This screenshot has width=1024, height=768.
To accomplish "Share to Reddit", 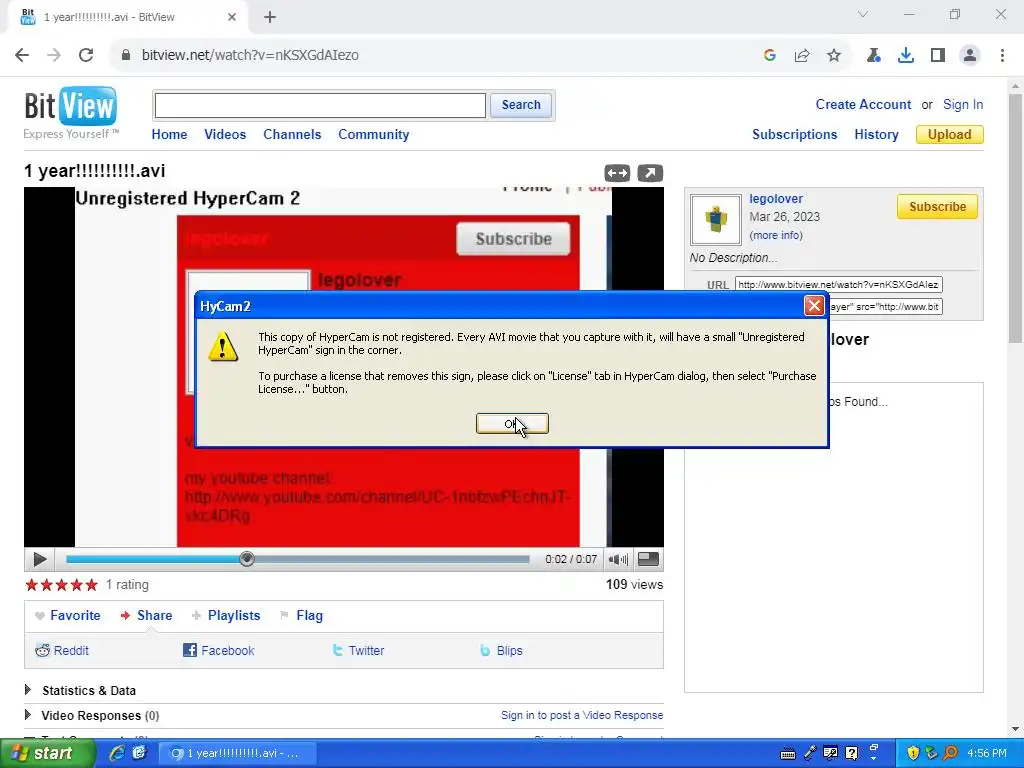I will click(x=62, y=650).
